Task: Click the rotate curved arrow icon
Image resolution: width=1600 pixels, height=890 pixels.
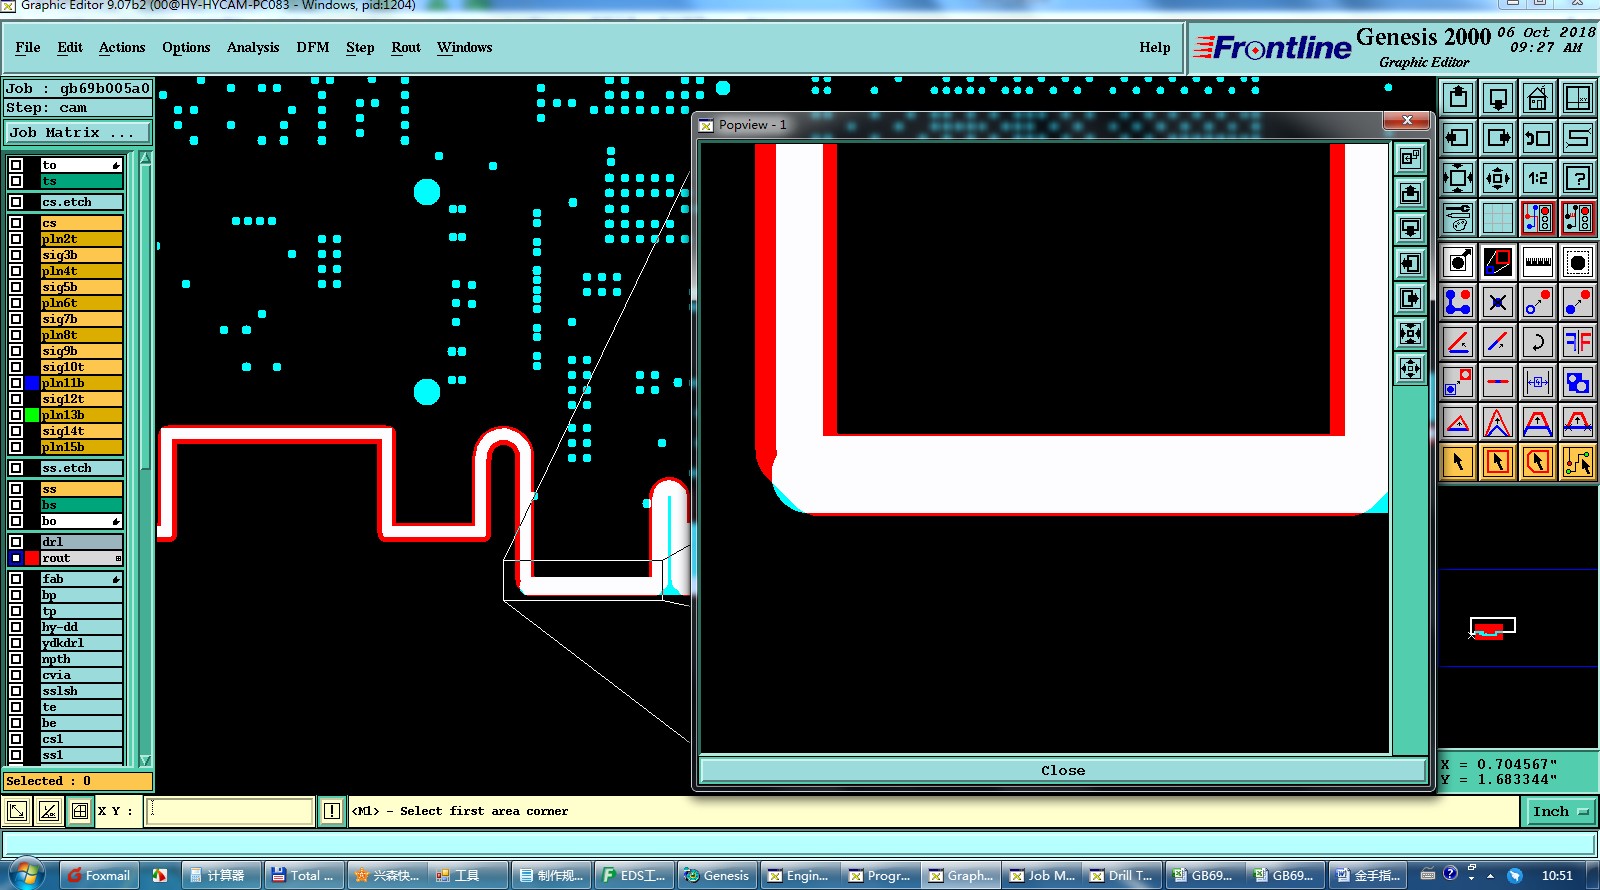Action: [1538, 342]
